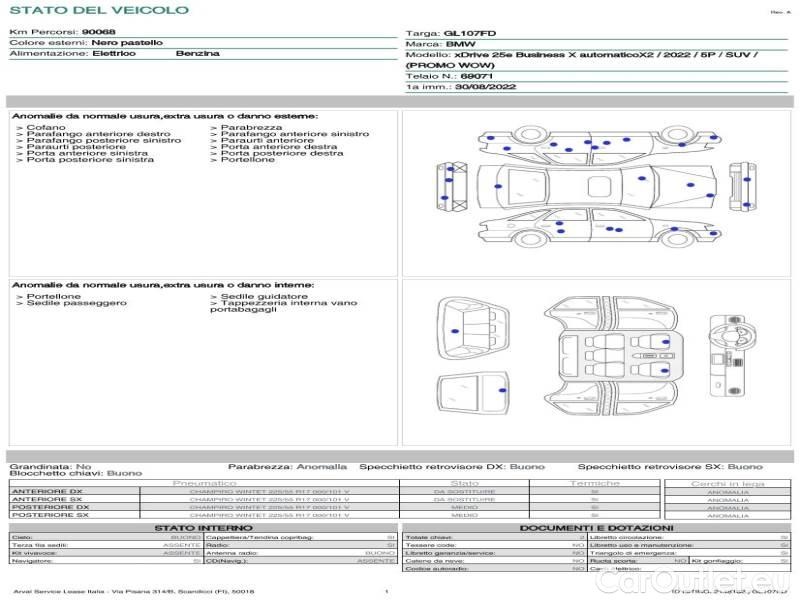Click the blue damage dot on rear hatch diagram

(x=503, y=388)
